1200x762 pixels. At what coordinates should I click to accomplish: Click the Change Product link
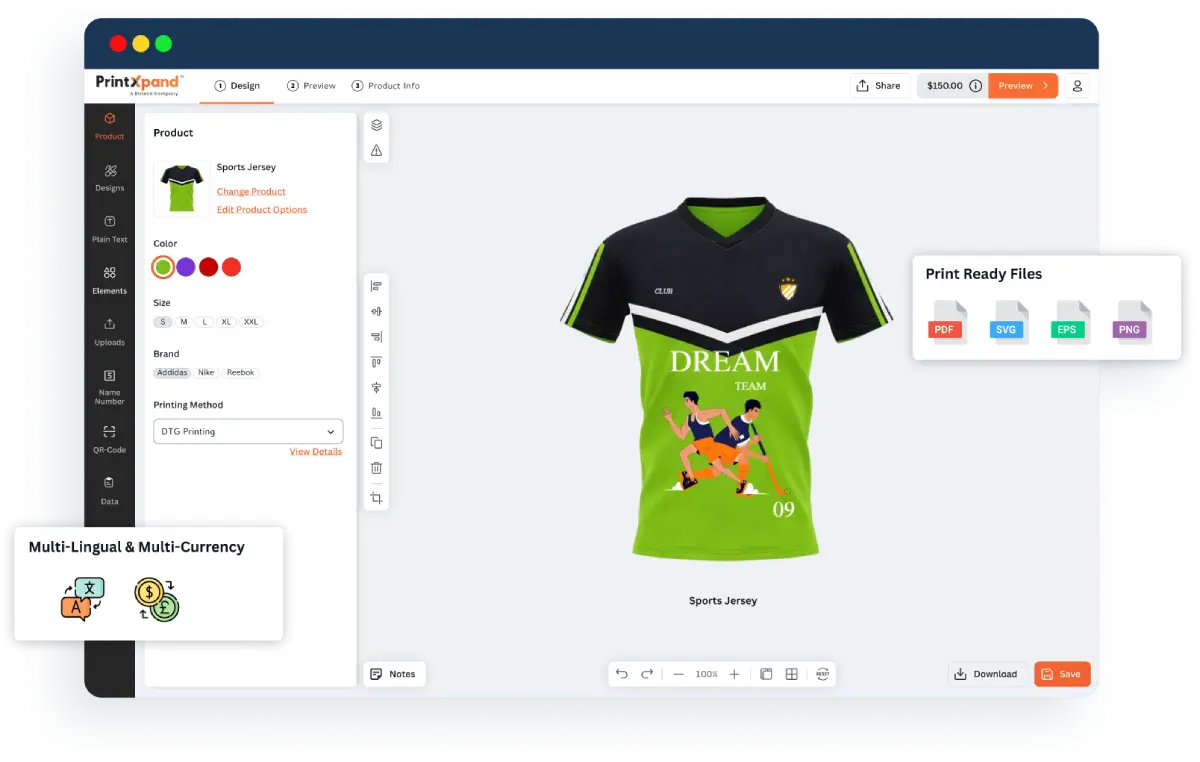(251, 192)
